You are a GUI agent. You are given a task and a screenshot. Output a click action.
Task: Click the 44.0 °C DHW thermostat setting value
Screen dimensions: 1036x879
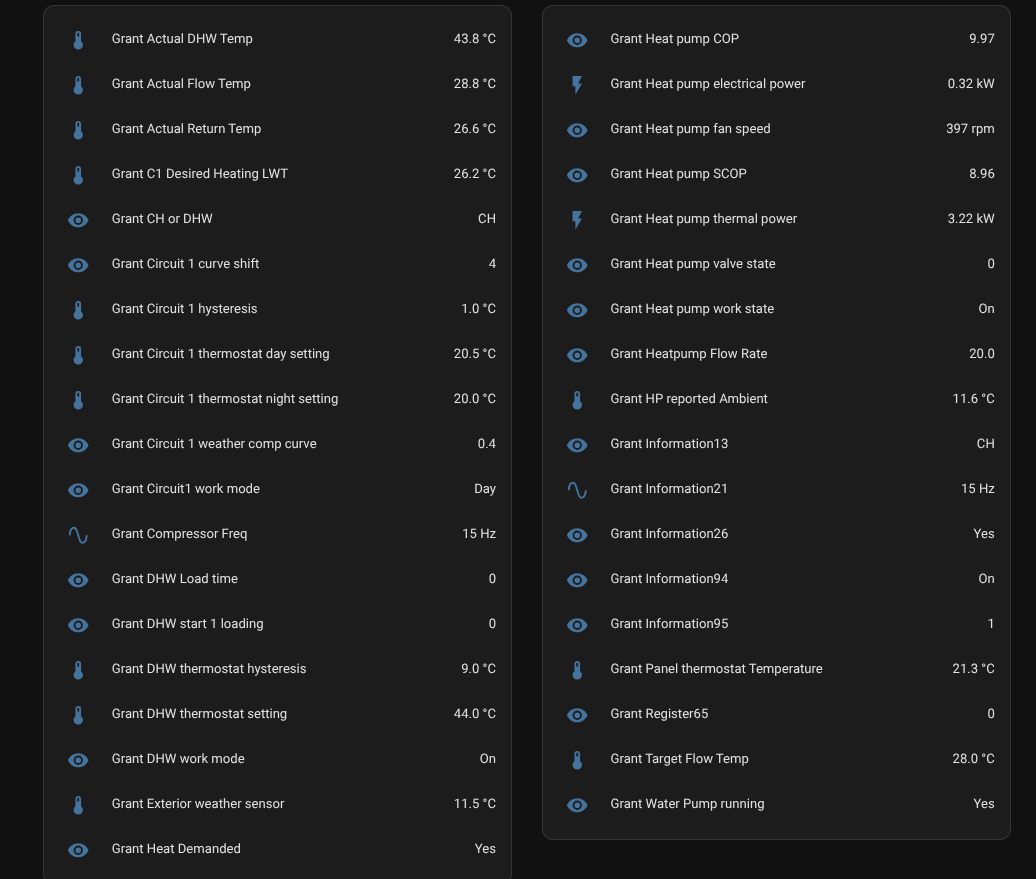point(474,714)
